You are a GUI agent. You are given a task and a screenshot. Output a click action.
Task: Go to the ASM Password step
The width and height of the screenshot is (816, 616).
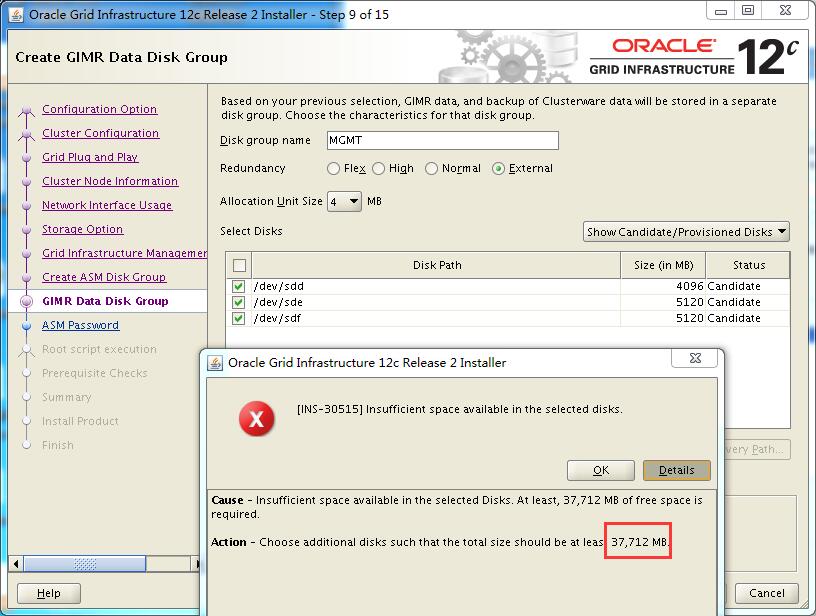click(80, 325)
